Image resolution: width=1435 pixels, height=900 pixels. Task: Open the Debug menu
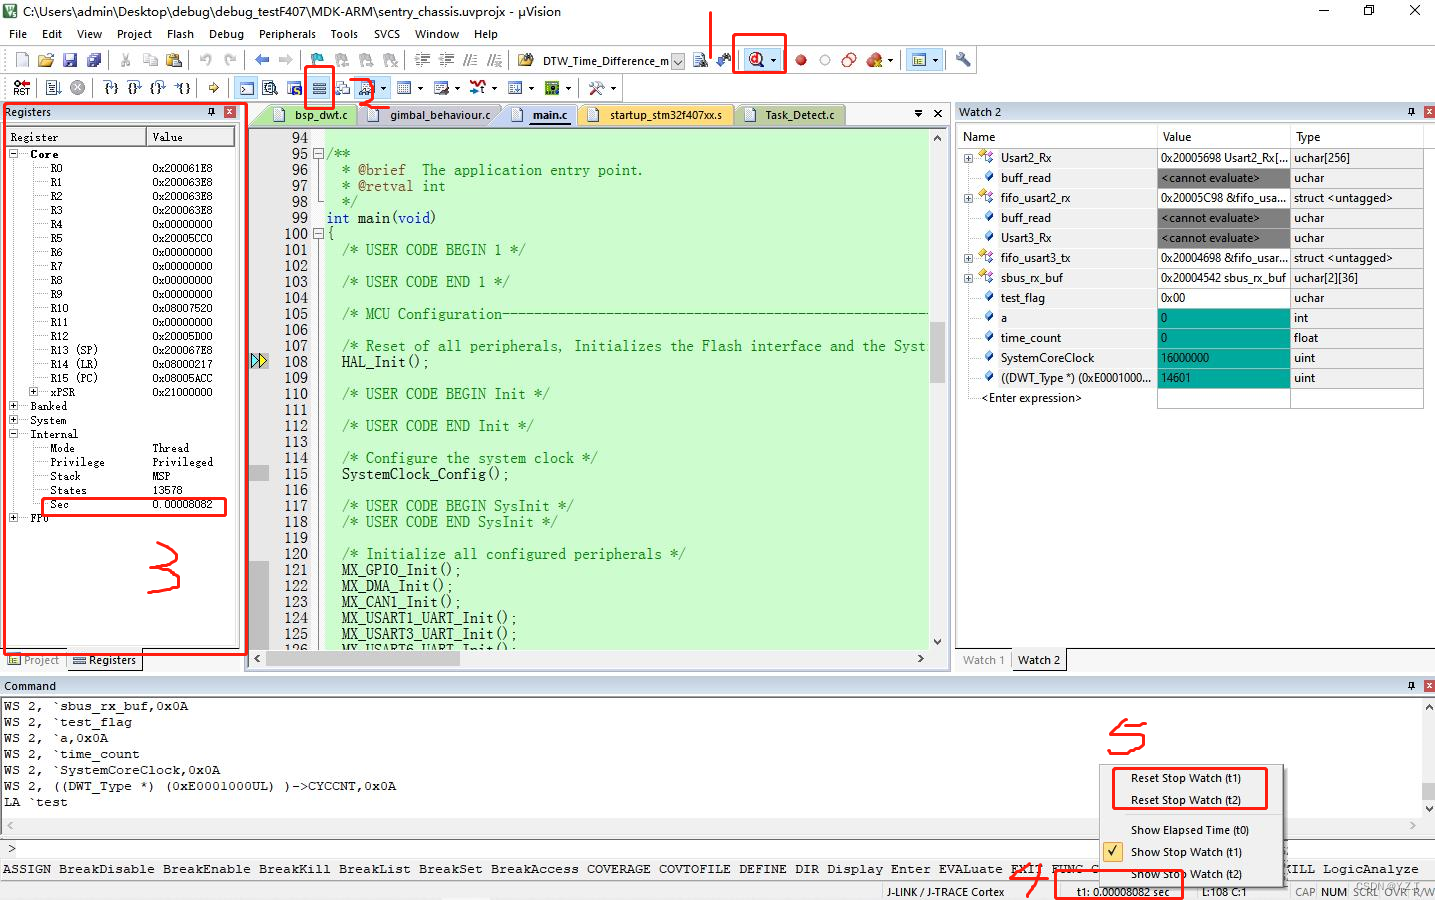click(x=226, y=34)
